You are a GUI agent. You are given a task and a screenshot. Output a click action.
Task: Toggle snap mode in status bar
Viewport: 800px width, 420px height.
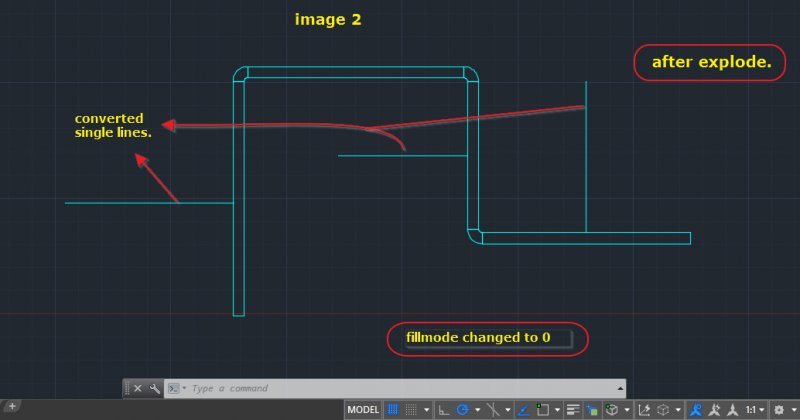coord(411,410)
